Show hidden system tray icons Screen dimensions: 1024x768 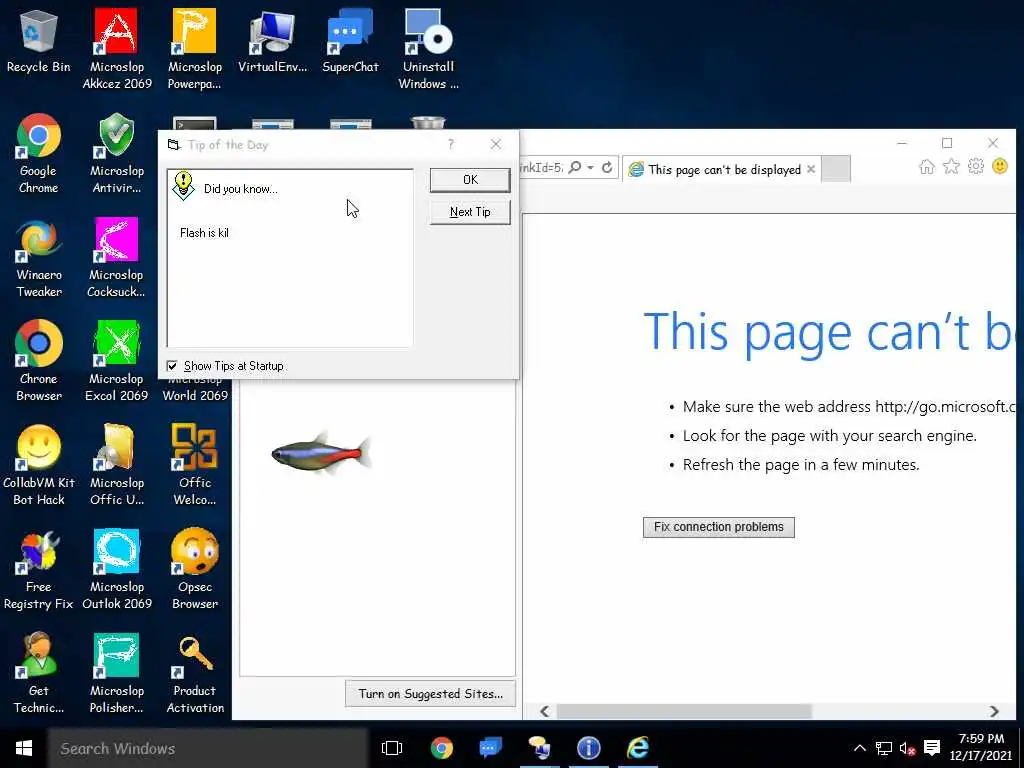tap(860, 748)
